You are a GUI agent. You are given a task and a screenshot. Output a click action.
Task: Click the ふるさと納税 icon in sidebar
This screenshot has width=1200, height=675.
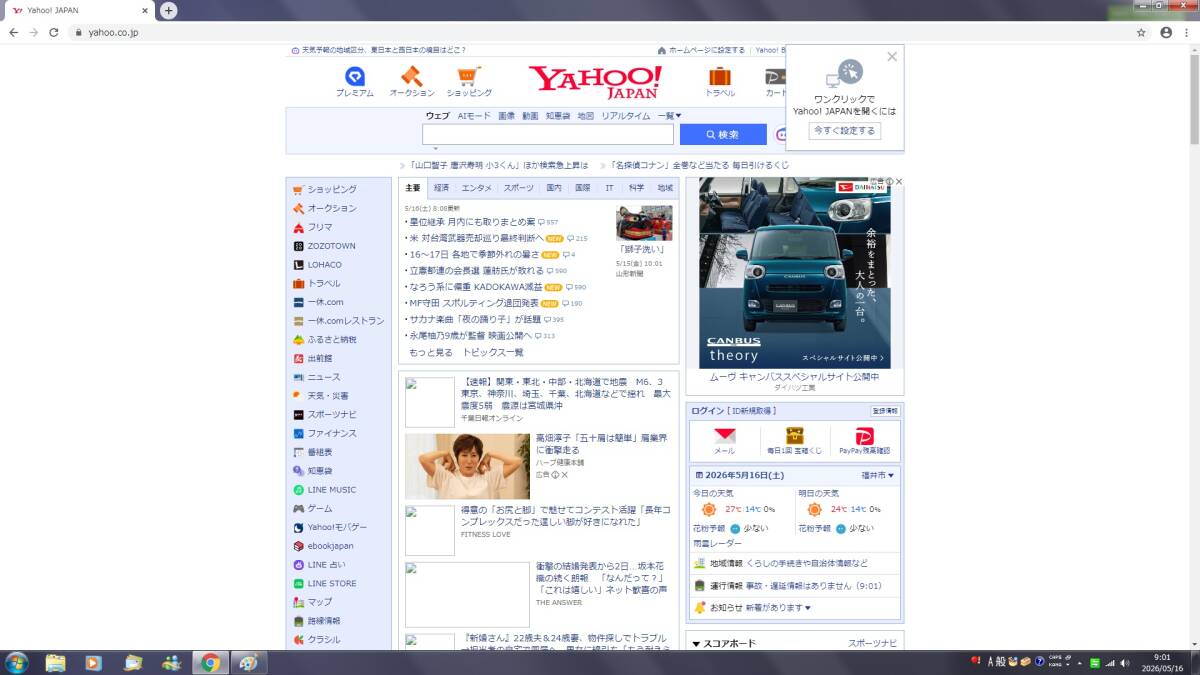point(298,340)
